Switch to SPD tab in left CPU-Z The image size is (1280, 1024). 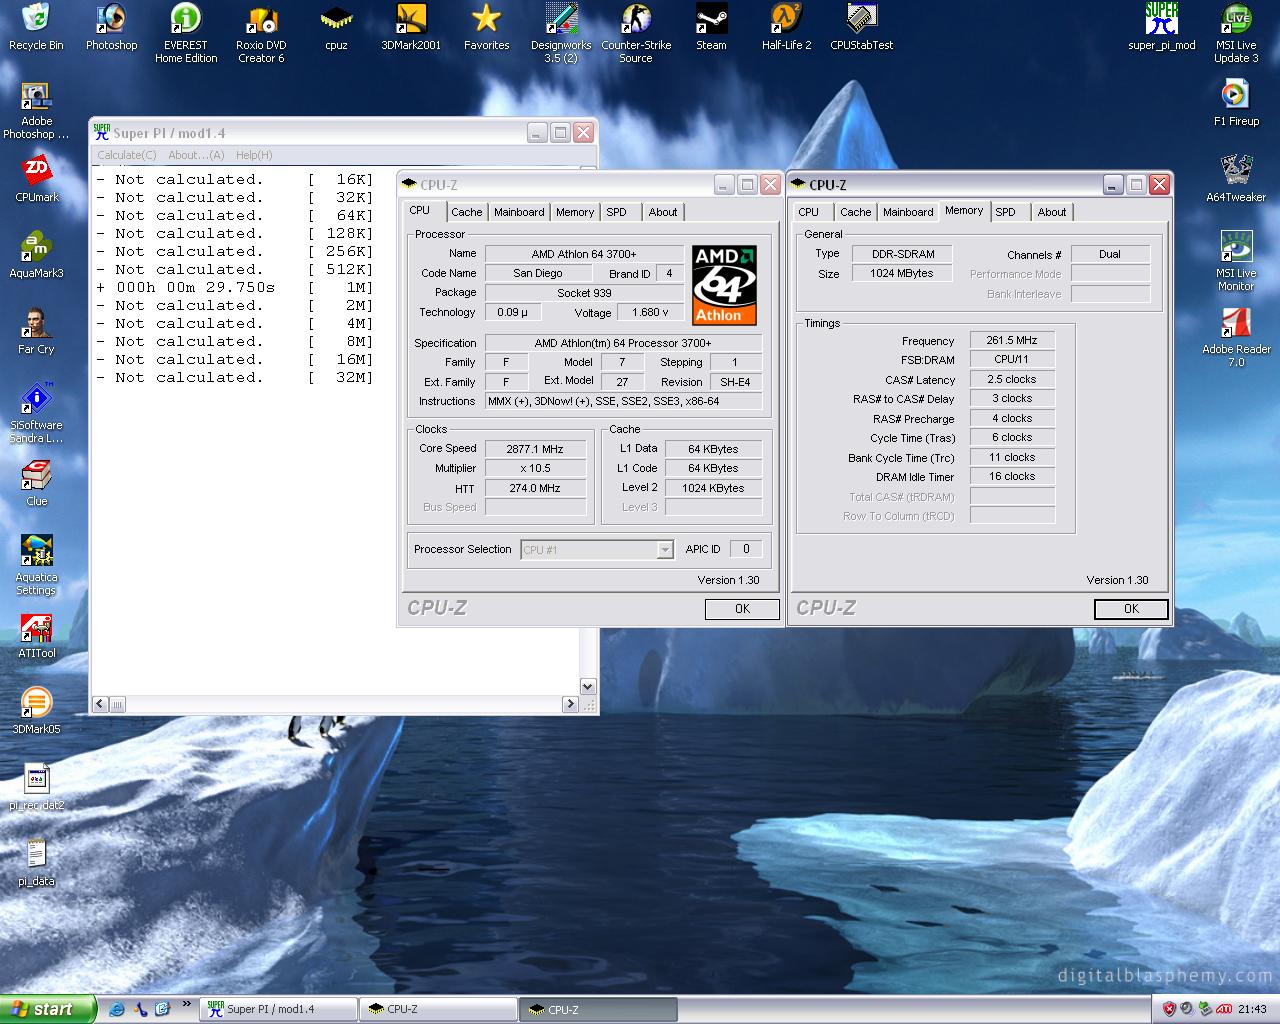tap(617, 212)
